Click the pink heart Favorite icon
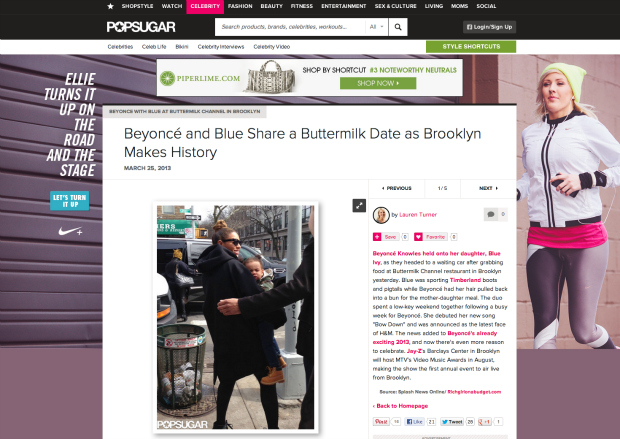 pyautogui.click(x=418, y=237)
